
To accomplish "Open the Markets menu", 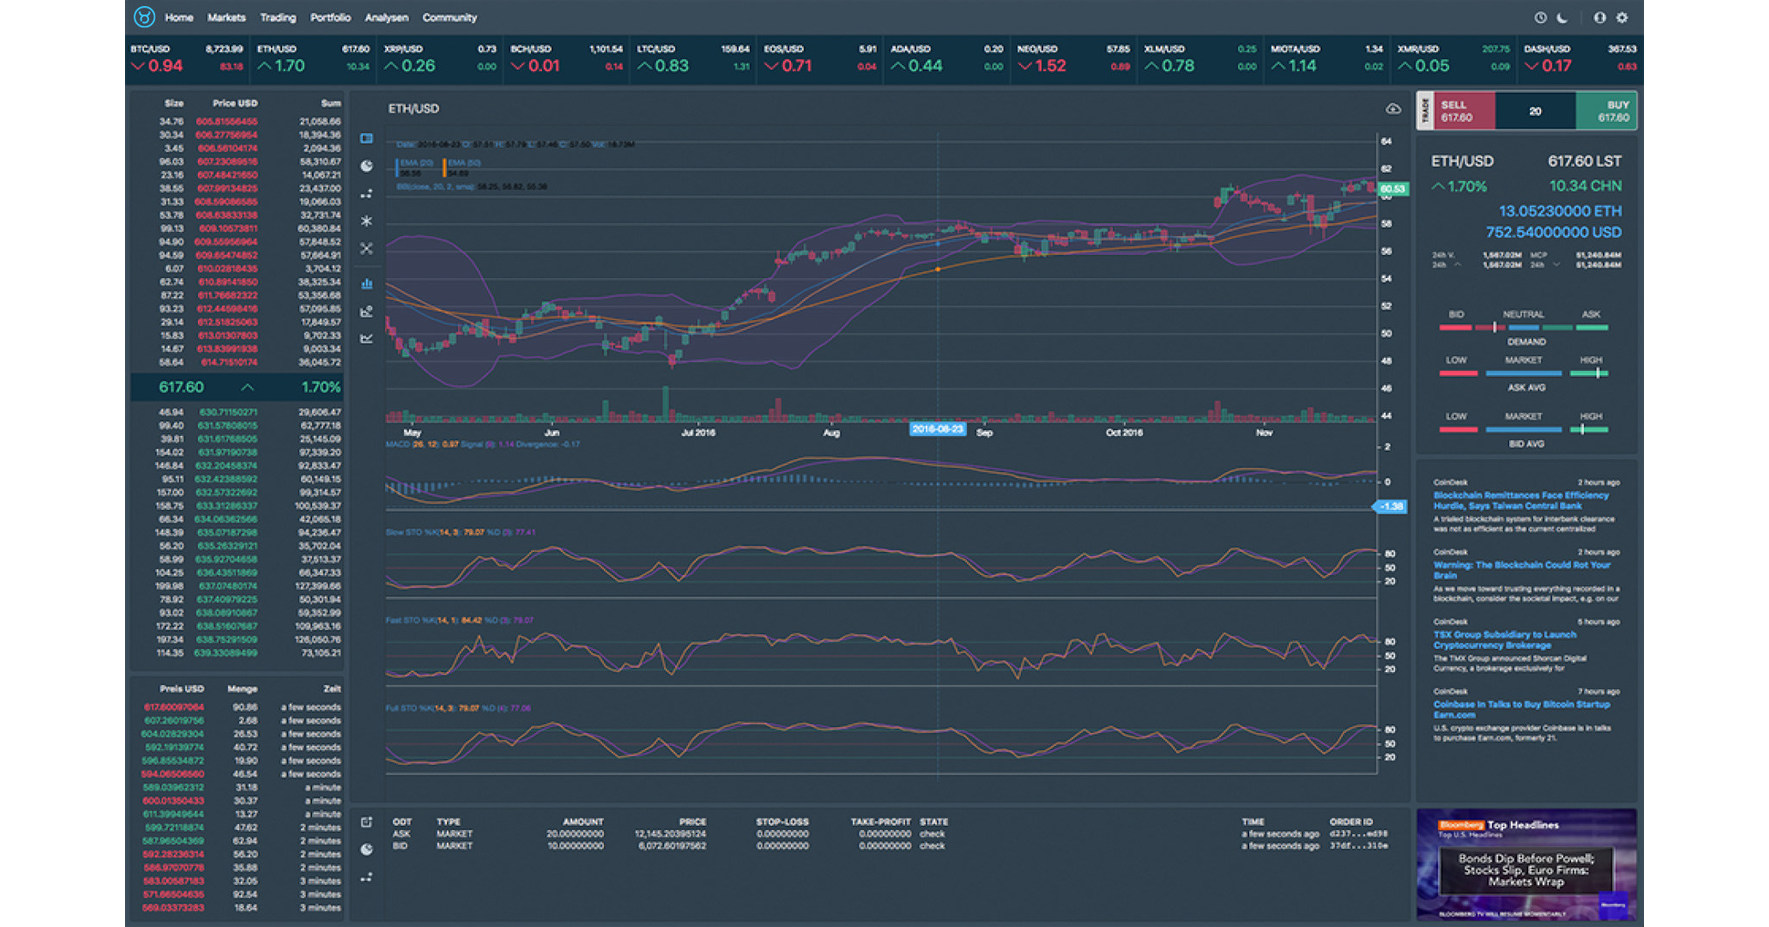I will (226, 18).
